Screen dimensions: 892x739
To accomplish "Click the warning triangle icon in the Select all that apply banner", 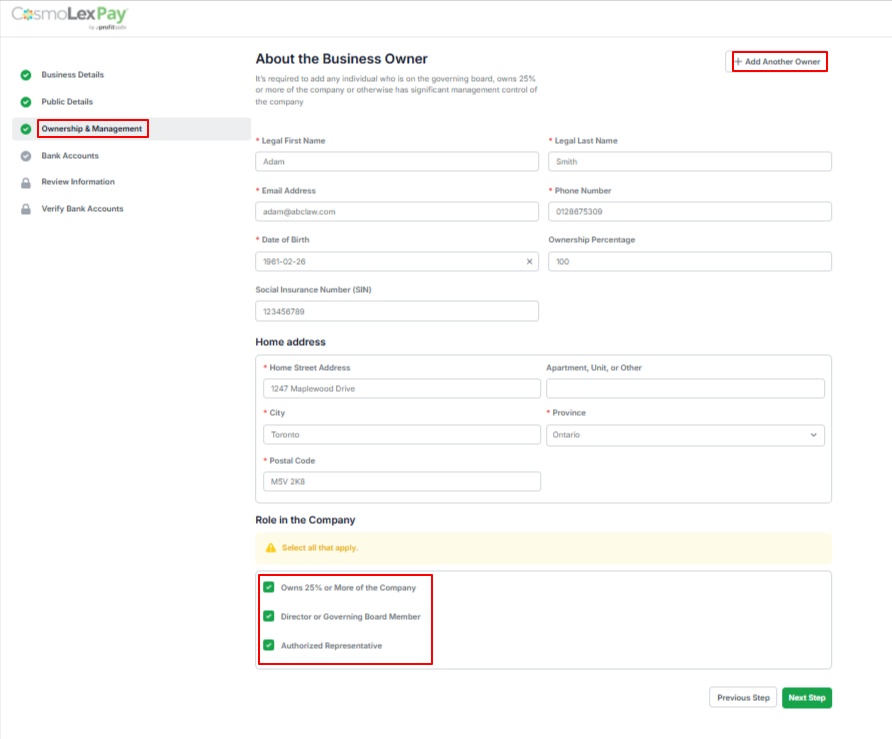I will tap(271, 548).
